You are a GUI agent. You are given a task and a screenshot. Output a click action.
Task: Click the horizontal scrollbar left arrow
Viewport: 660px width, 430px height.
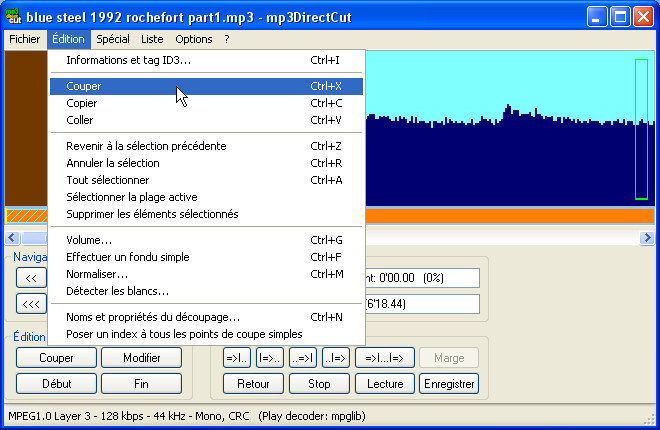point(12,238)
